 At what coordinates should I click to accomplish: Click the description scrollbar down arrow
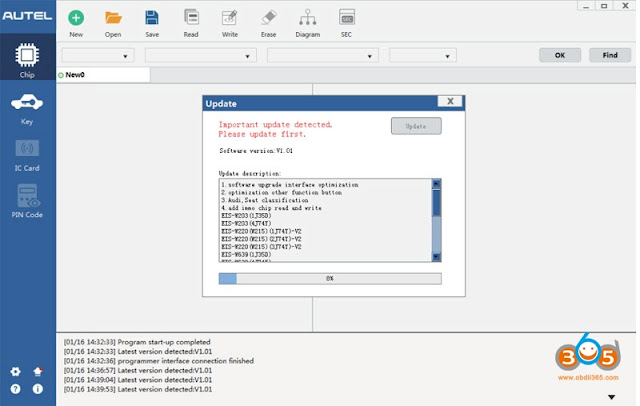tap(436, 257)
